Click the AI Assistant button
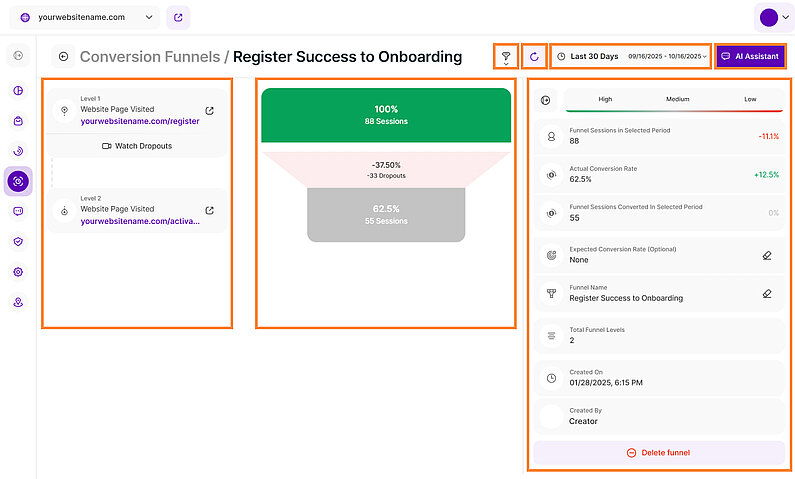Image resolution: width=795 pixels, height=479 pixels. [750, 57]
